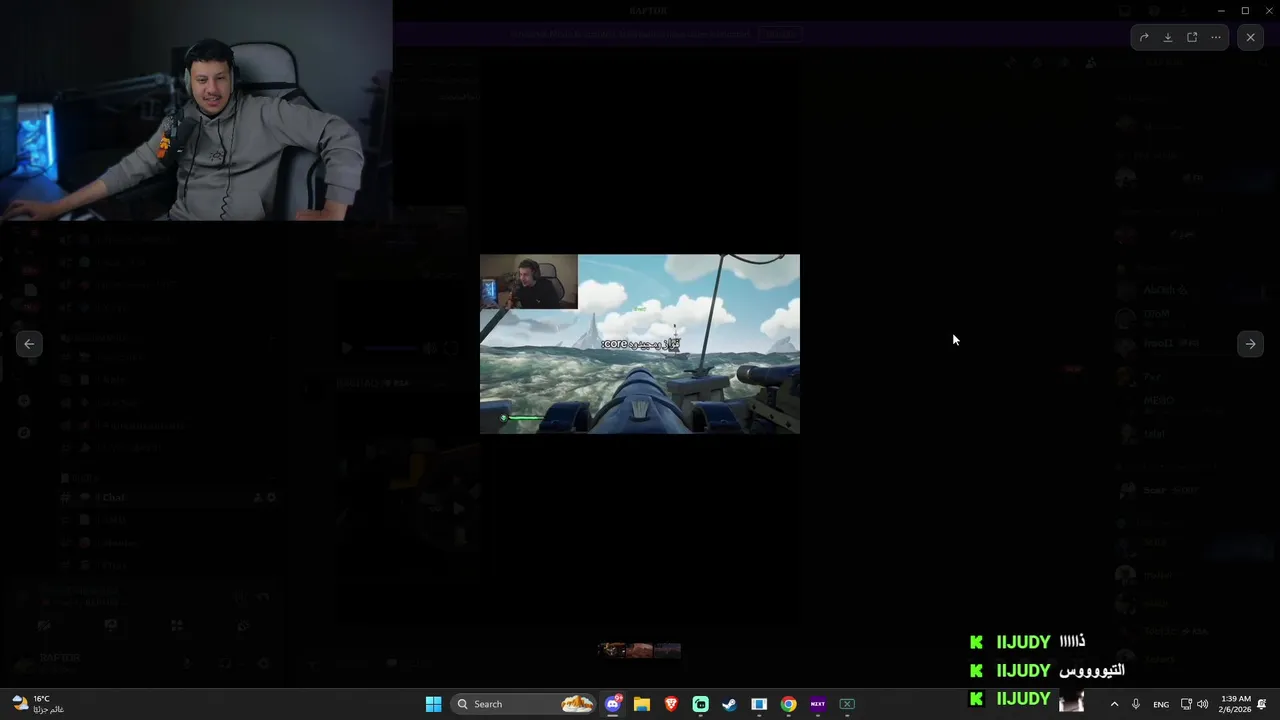Launch Brave browser from the taskbar

click(671, 704)
